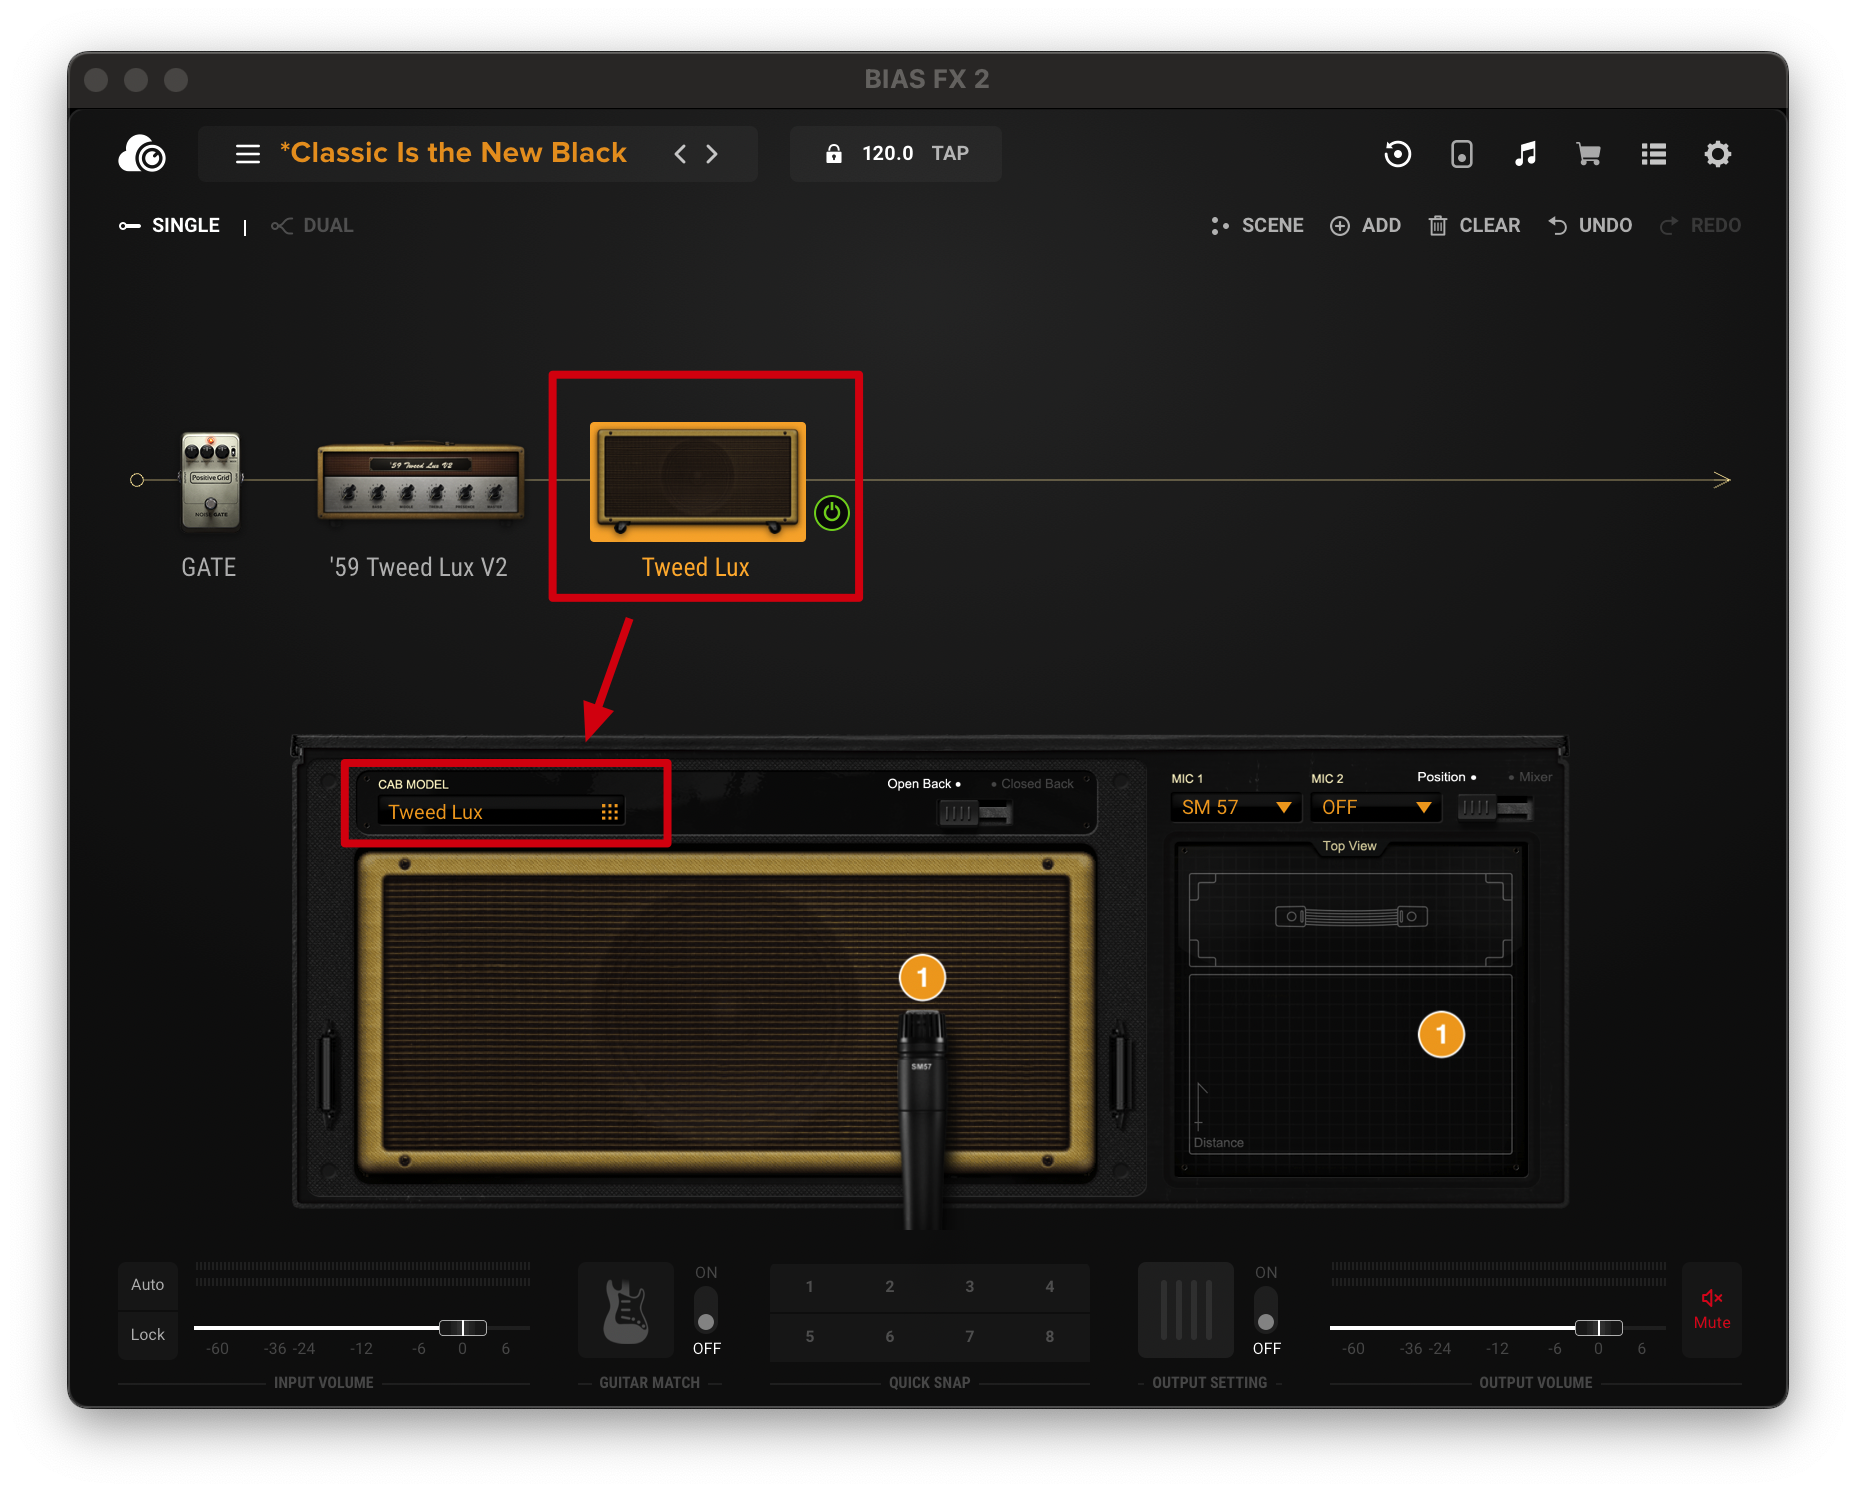Open the MIC 2 OFF dropdown
Image resolution: width=1856 pixels, height=1492 pixels.
(x=1375, y=808)
